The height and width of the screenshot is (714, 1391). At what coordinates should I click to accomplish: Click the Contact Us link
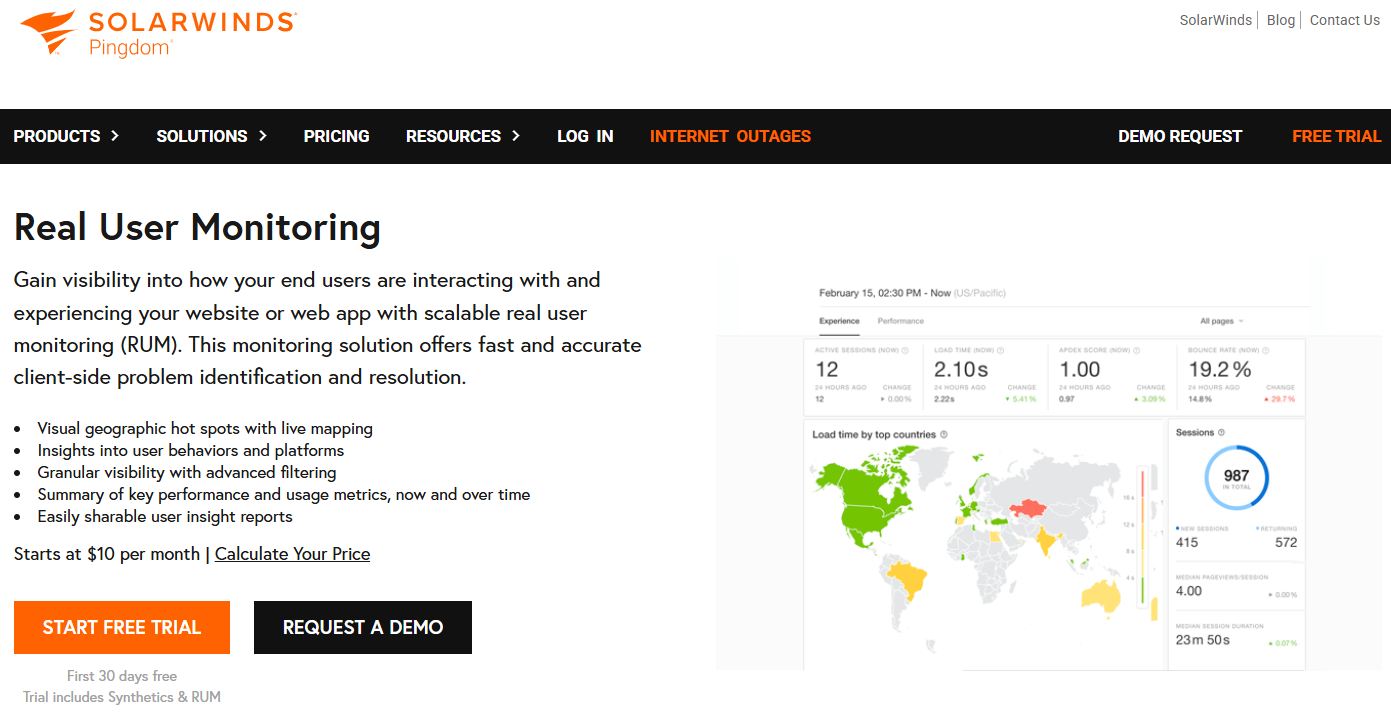[1344, 19]
